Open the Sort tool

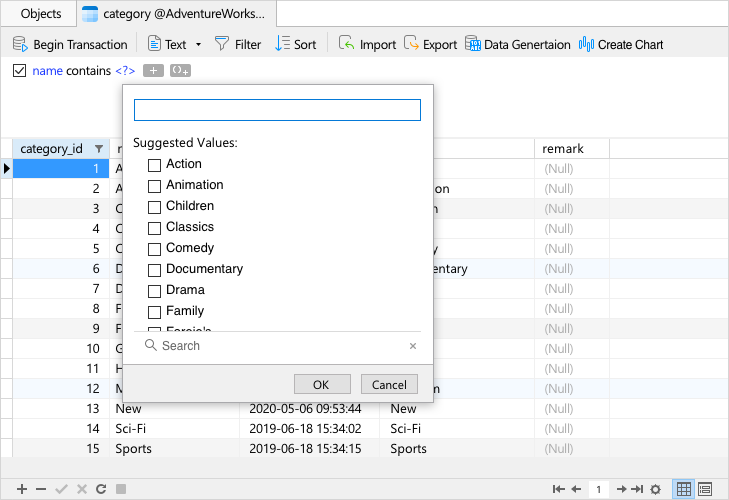[296, 44]
